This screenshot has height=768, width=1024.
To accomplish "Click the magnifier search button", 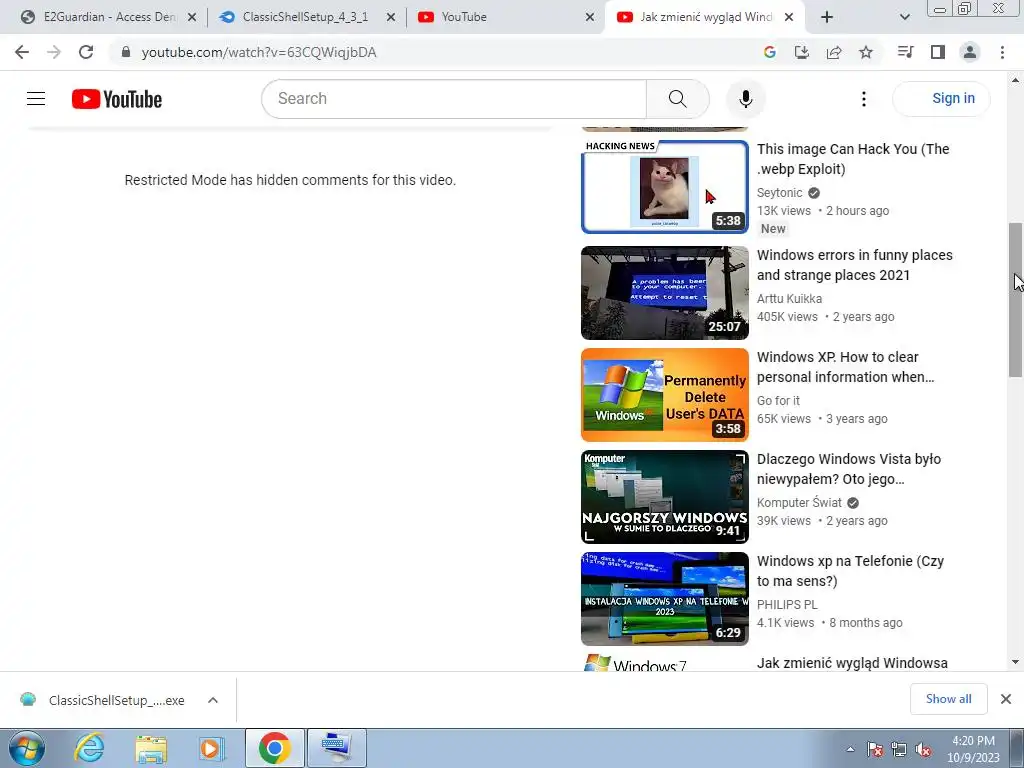I will (x=677, y=99).
